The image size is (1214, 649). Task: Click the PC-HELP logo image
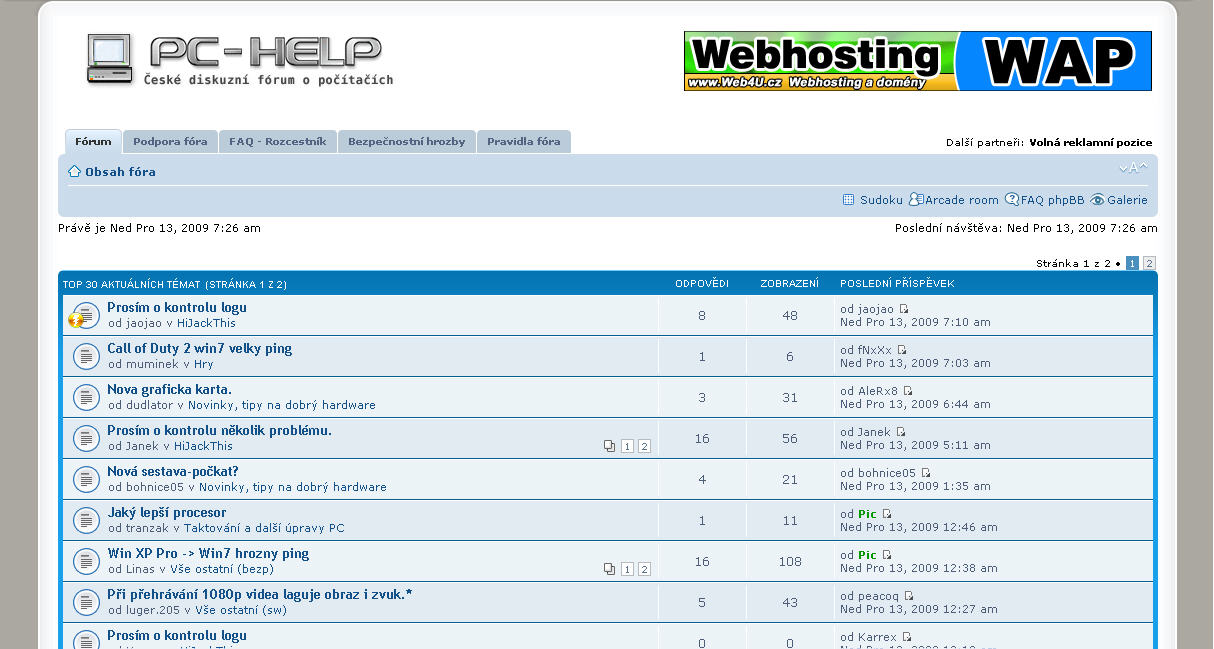(x=238, y=60)
